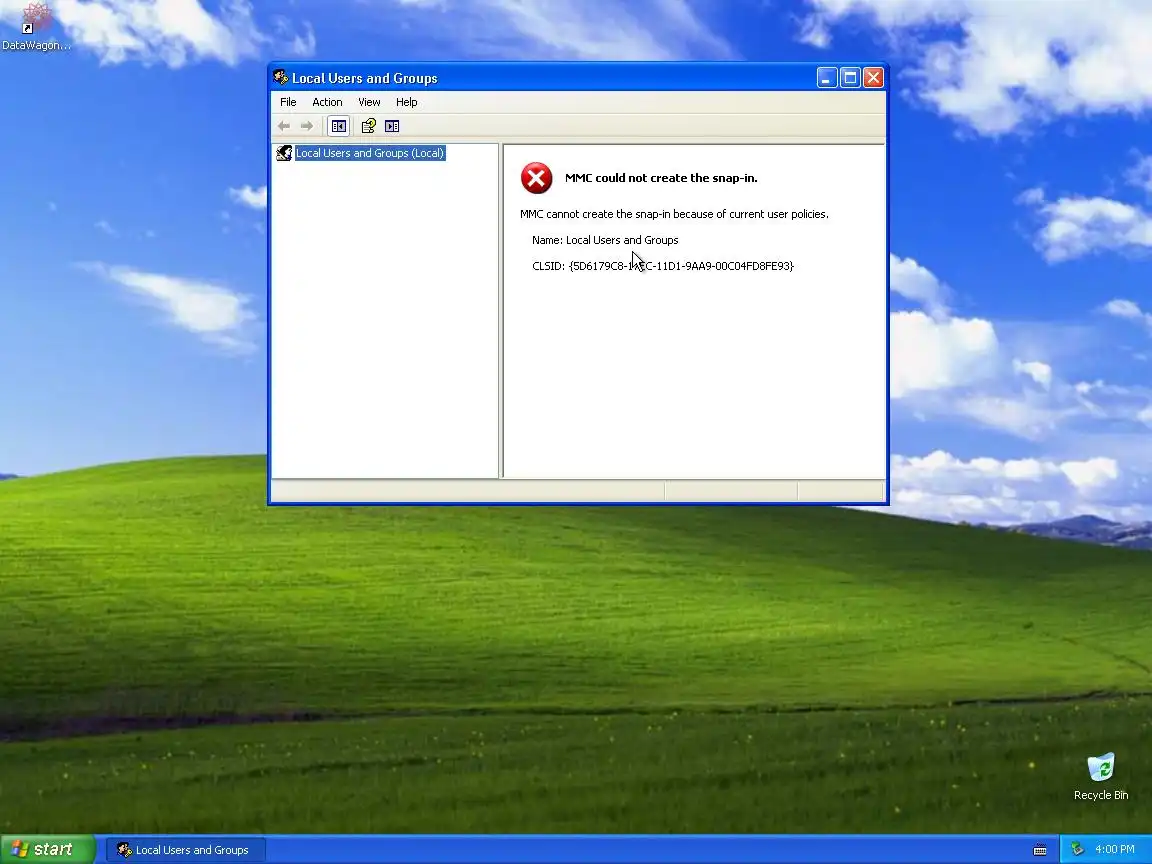
Task: Click the Local Users and Groups tree node icon
Action: [284, 153]
